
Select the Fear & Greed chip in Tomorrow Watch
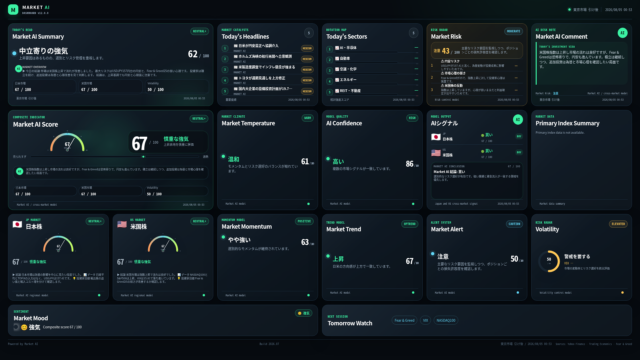point(404,320)
